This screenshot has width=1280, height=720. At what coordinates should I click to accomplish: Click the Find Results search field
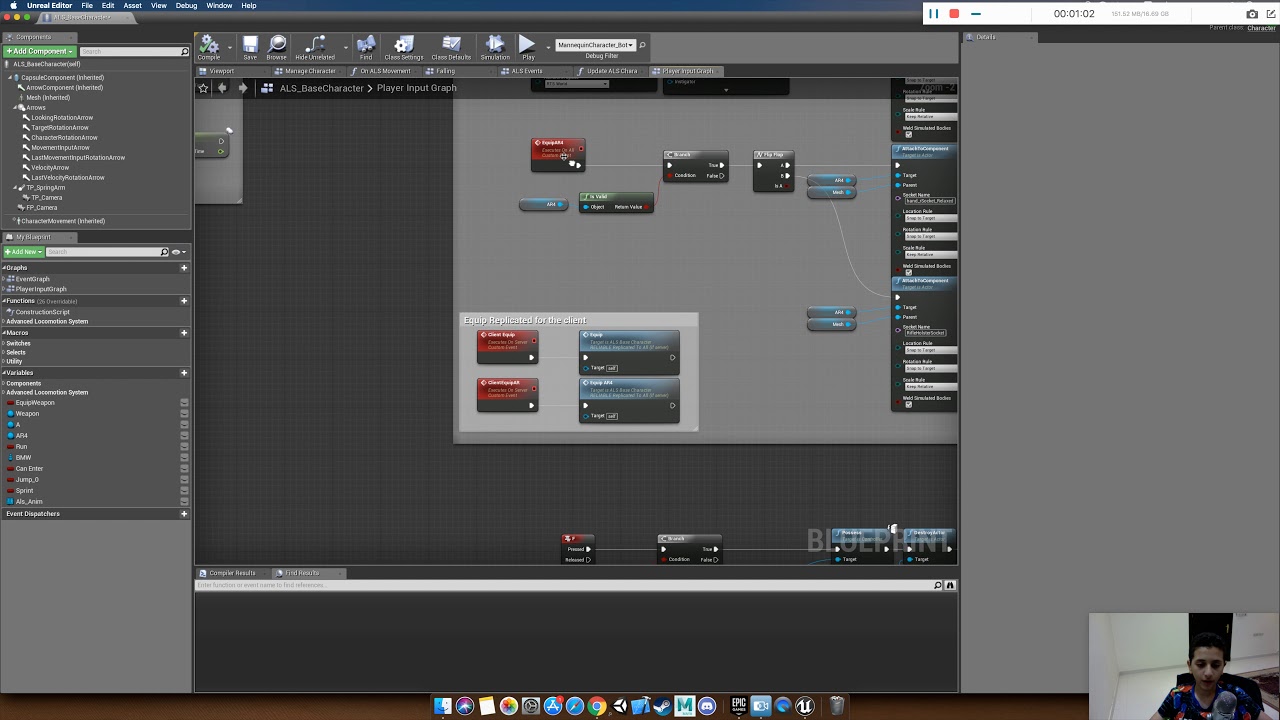coord(566,585)
